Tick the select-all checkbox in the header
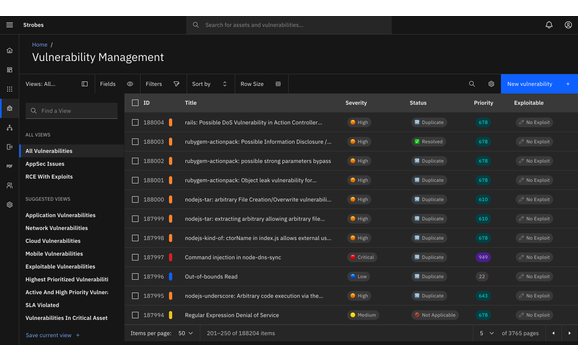This screenshot has height=361, width=579. point(135,103)
